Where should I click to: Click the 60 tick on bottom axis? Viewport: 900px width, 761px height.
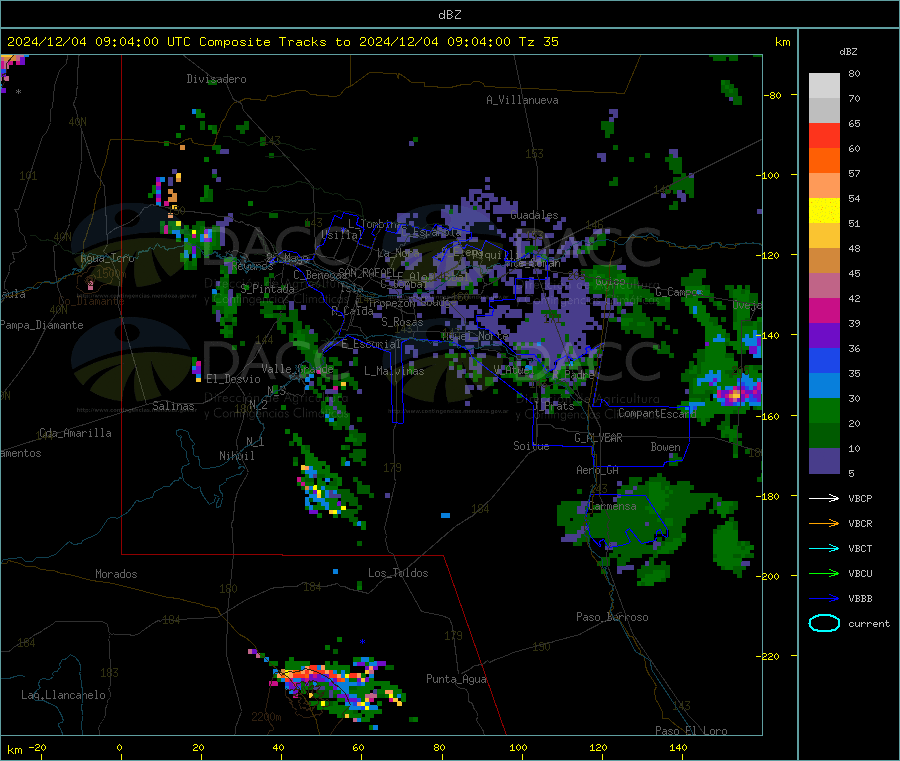(x=358, y=747)
